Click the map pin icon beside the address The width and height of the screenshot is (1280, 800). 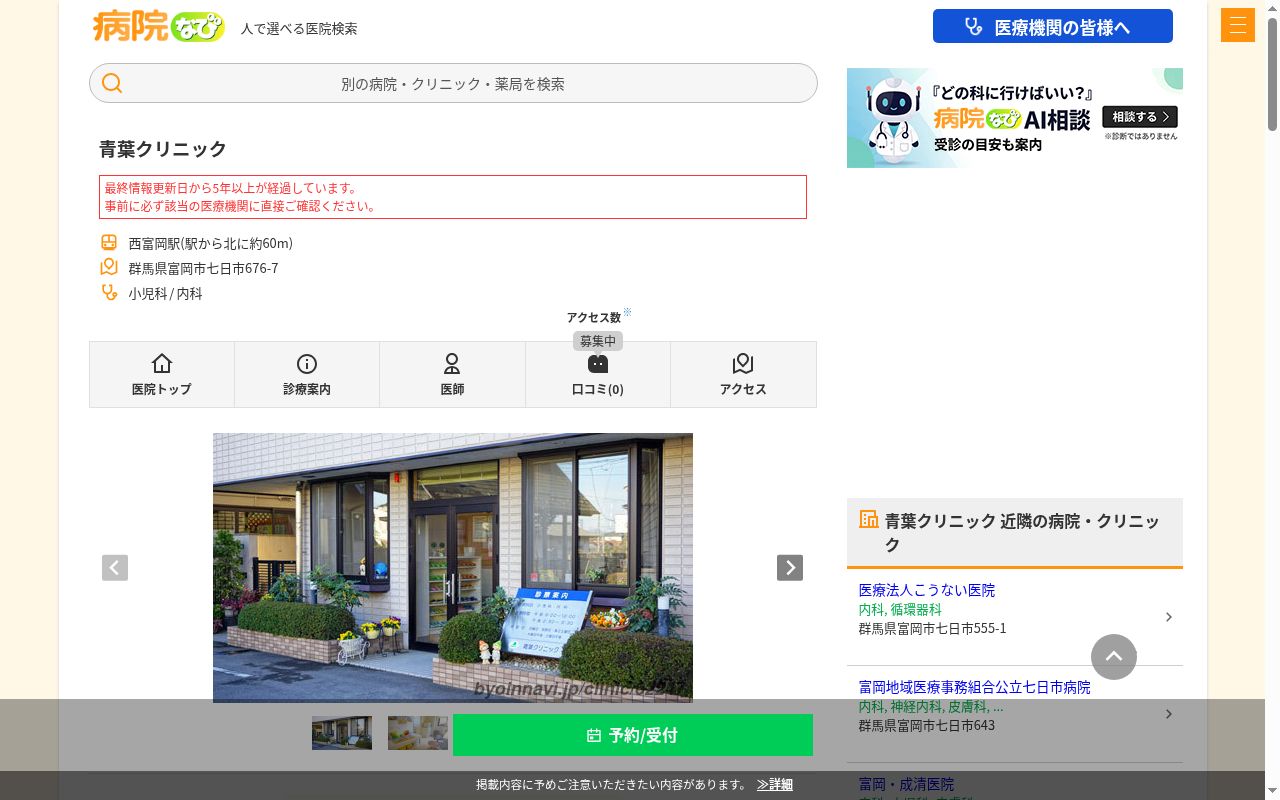tap(109, 268)
